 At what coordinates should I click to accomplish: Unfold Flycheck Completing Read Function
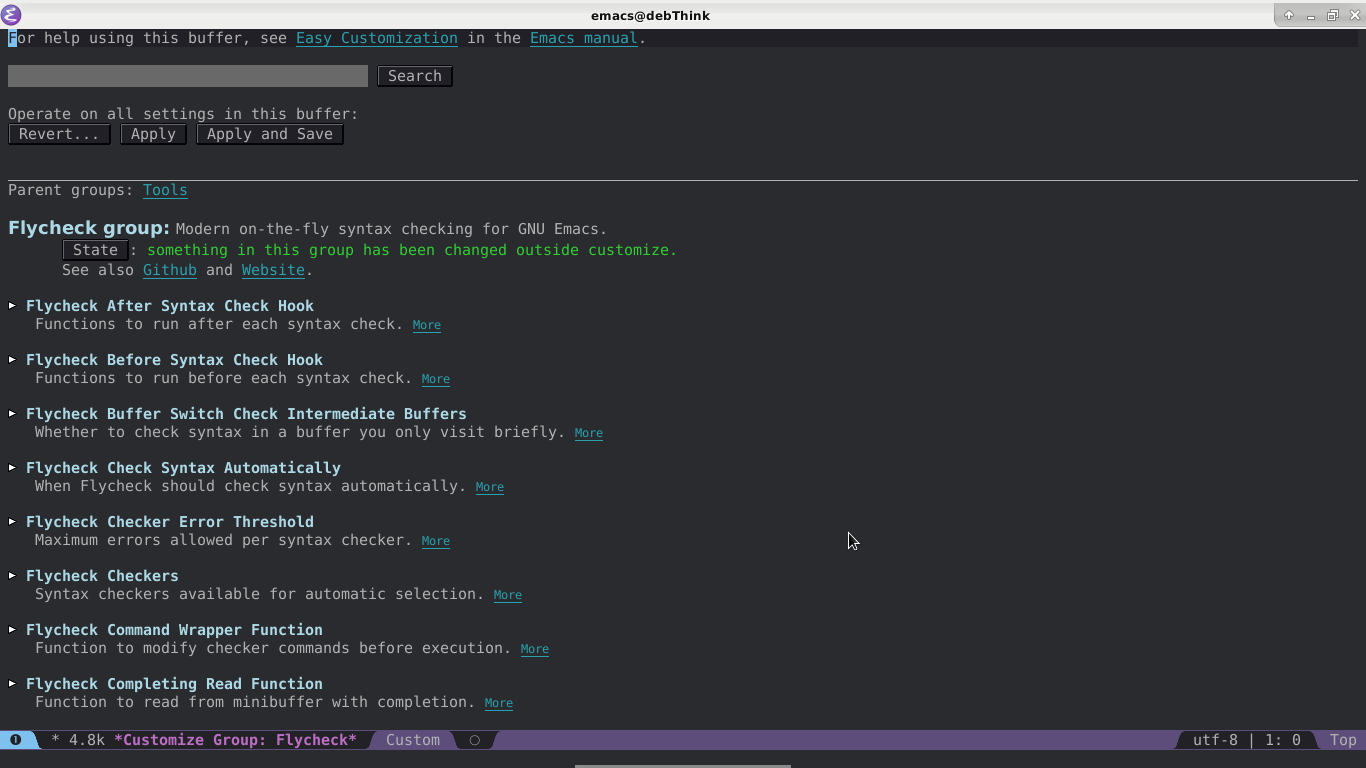12,684
